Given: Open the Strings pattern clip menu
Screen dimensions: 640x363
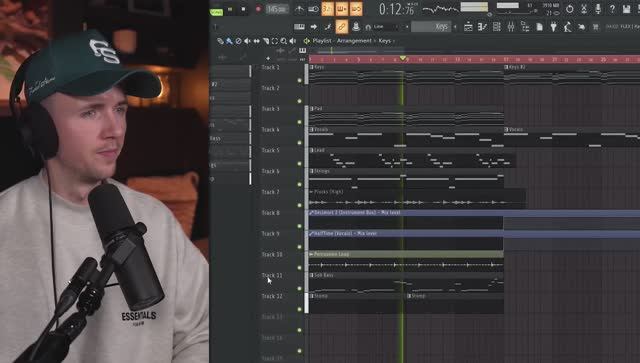Looking at the screenshot, I should tap(311, 171).
